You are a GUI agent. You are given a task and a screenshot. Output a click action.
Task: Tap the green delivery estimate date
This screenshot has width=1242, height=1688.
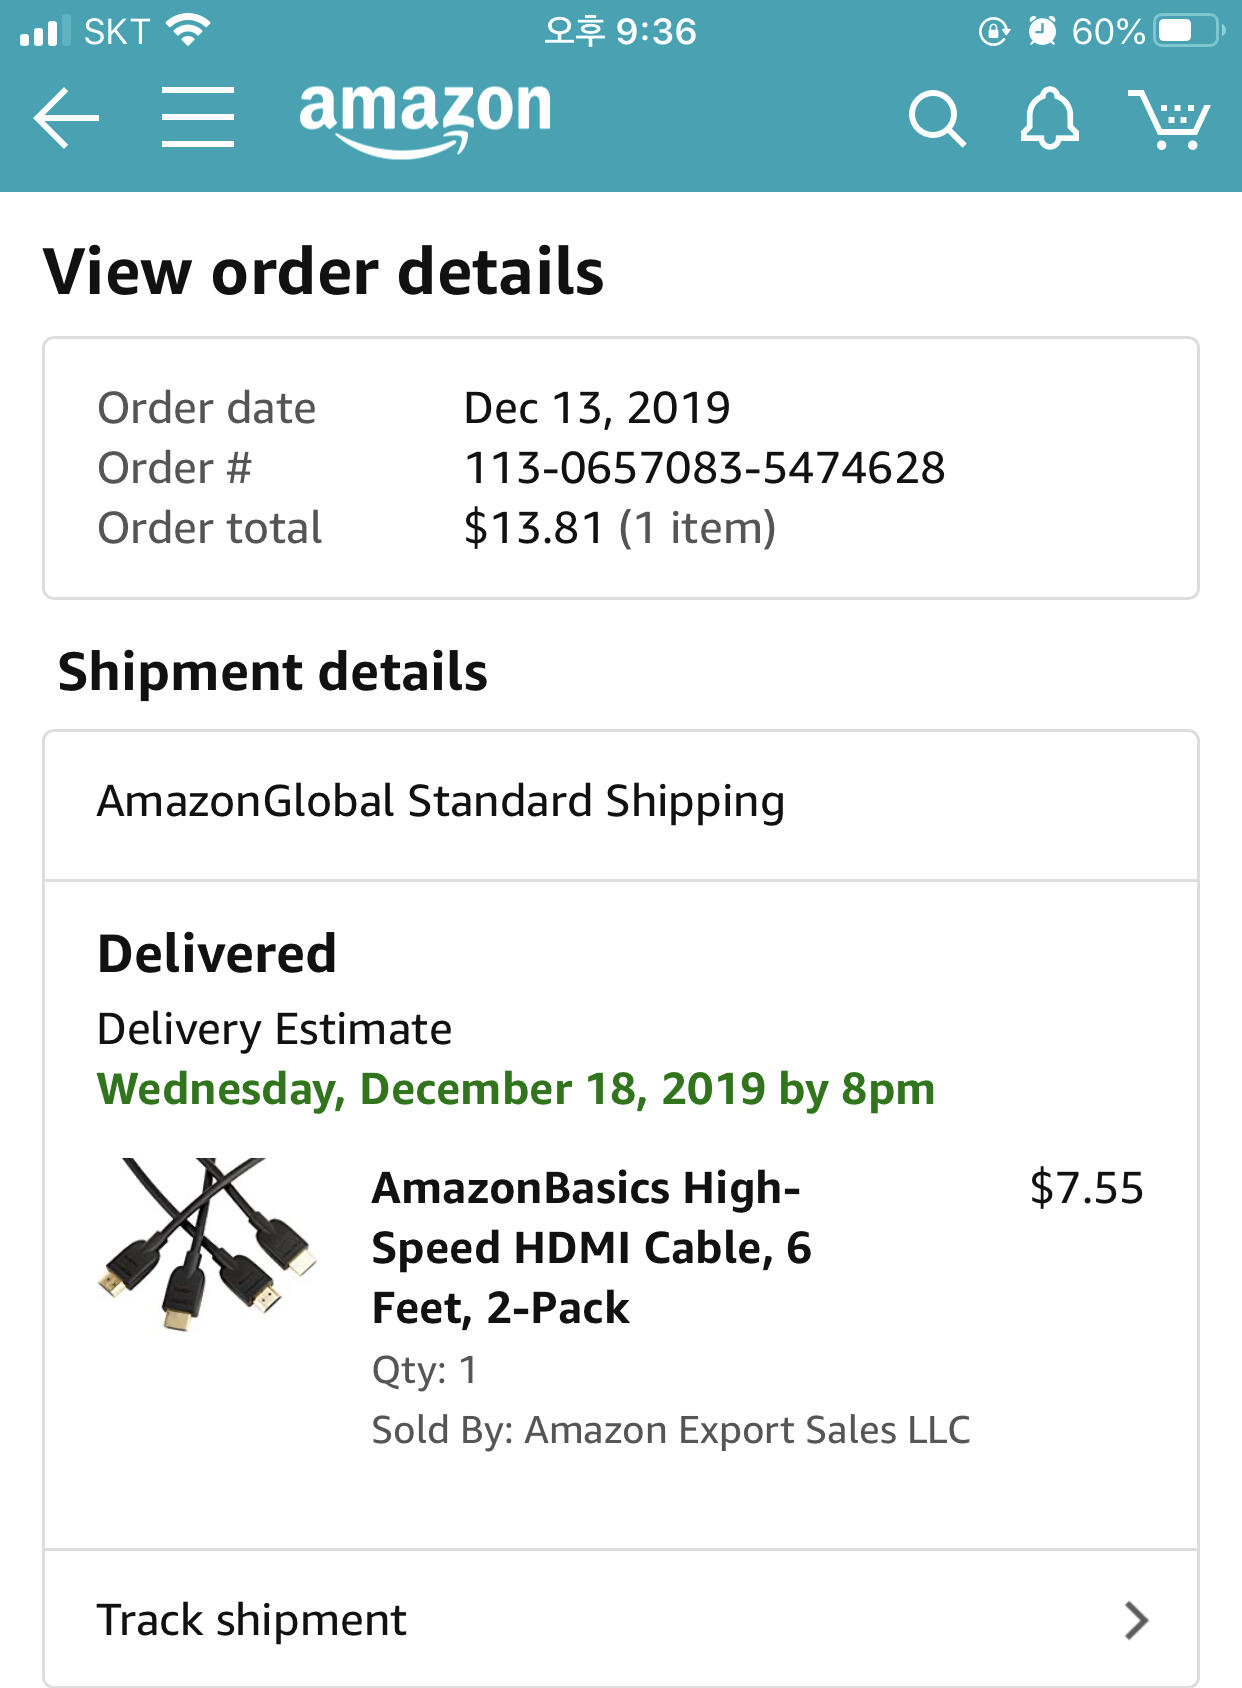515,1088
